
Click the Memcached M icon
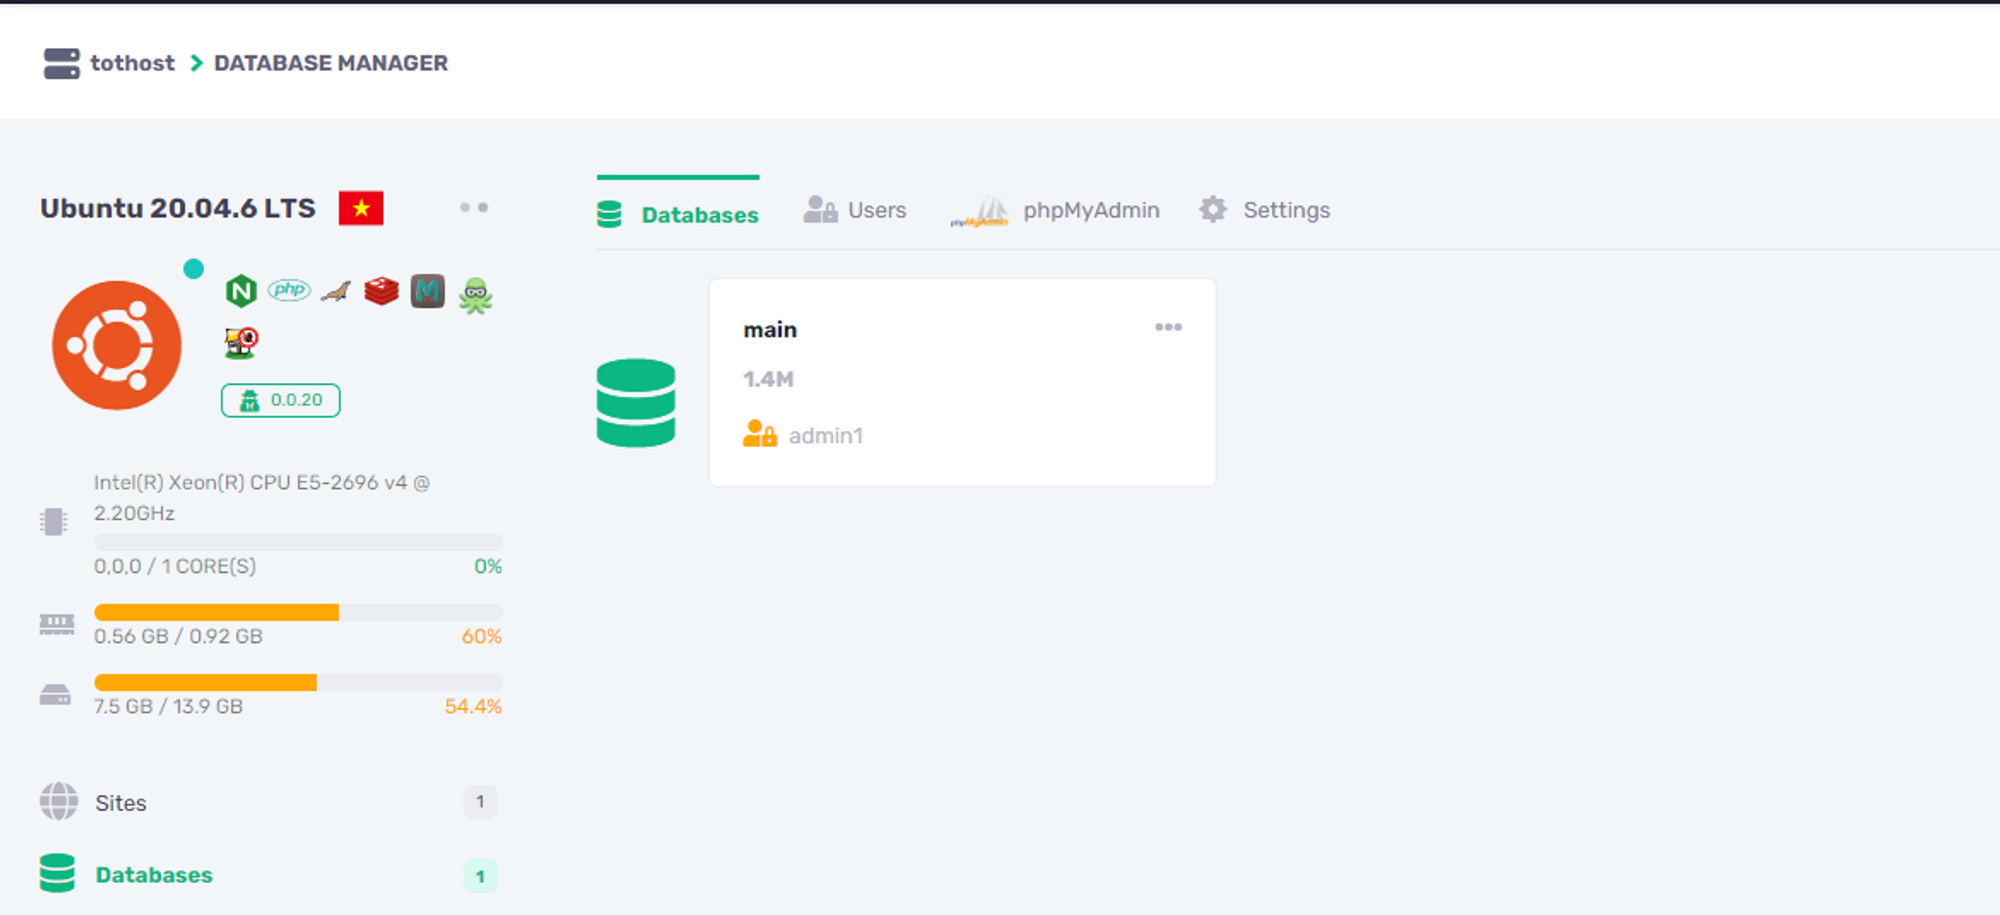pos(428,291)
